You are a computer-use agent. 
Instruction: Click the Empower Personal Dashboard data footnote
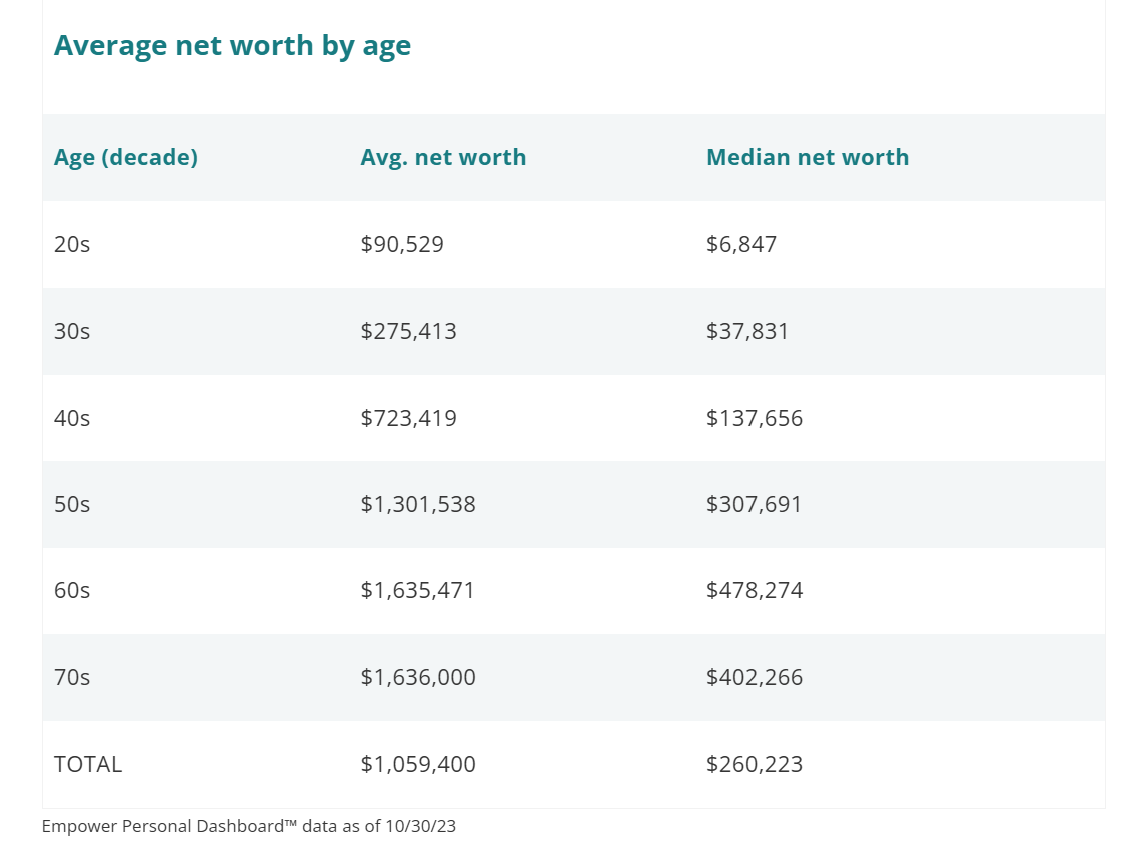[x=249, y=827]
